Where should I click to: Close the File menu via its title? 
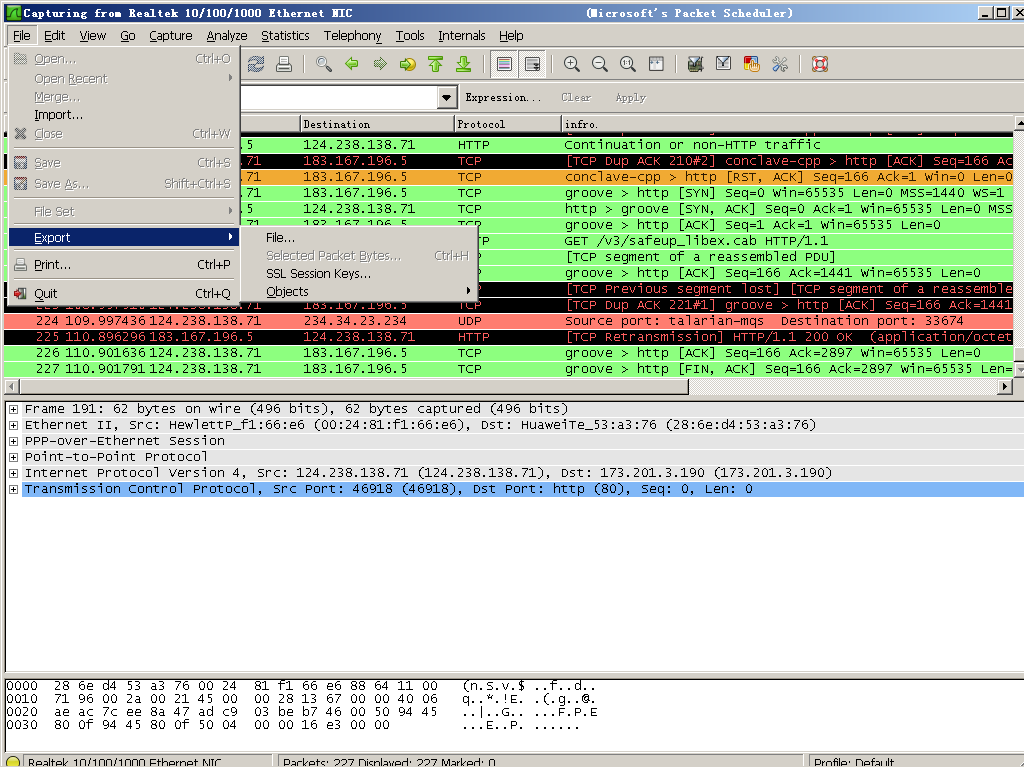click(x=22, y=36)
